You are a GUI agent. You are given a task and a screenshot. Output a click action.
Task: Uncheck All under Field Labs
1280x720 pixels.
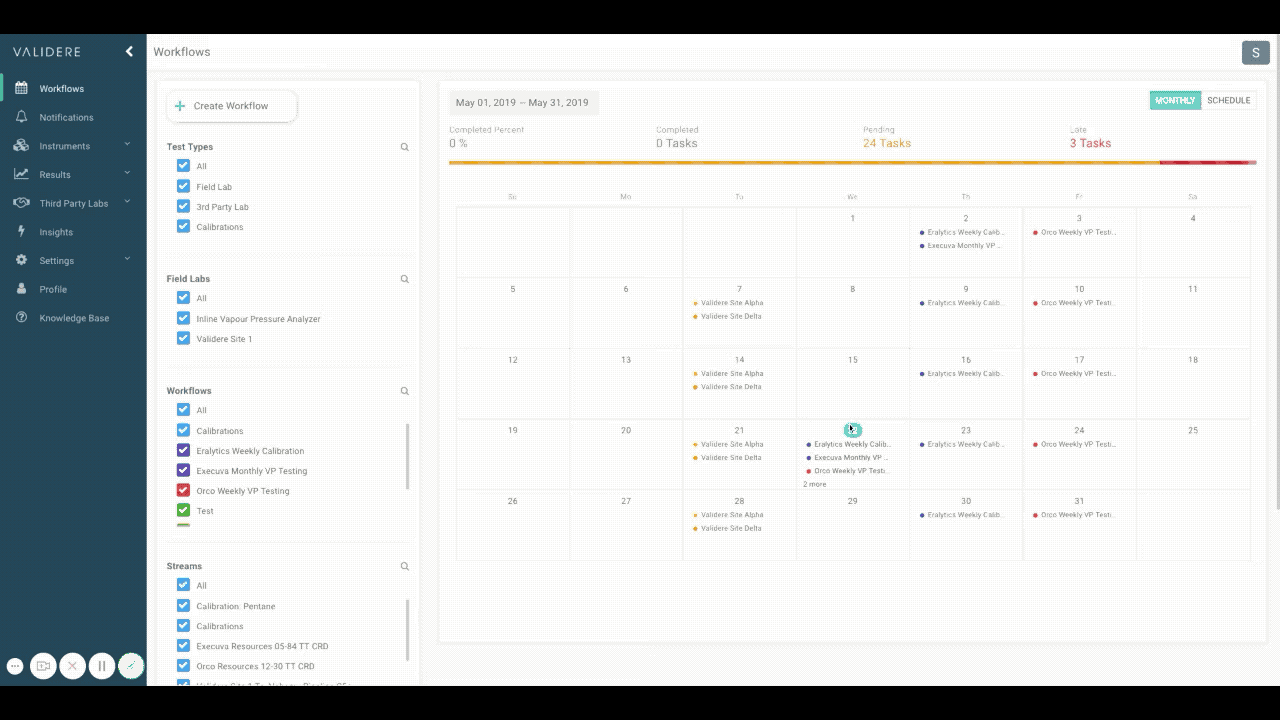click(183, 298)
